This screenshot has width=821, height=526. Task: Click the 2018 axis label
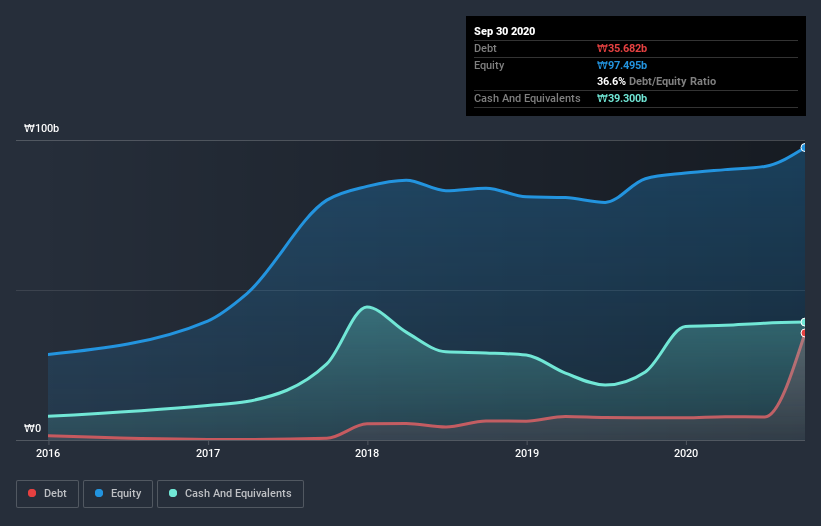tap(367, 453)
